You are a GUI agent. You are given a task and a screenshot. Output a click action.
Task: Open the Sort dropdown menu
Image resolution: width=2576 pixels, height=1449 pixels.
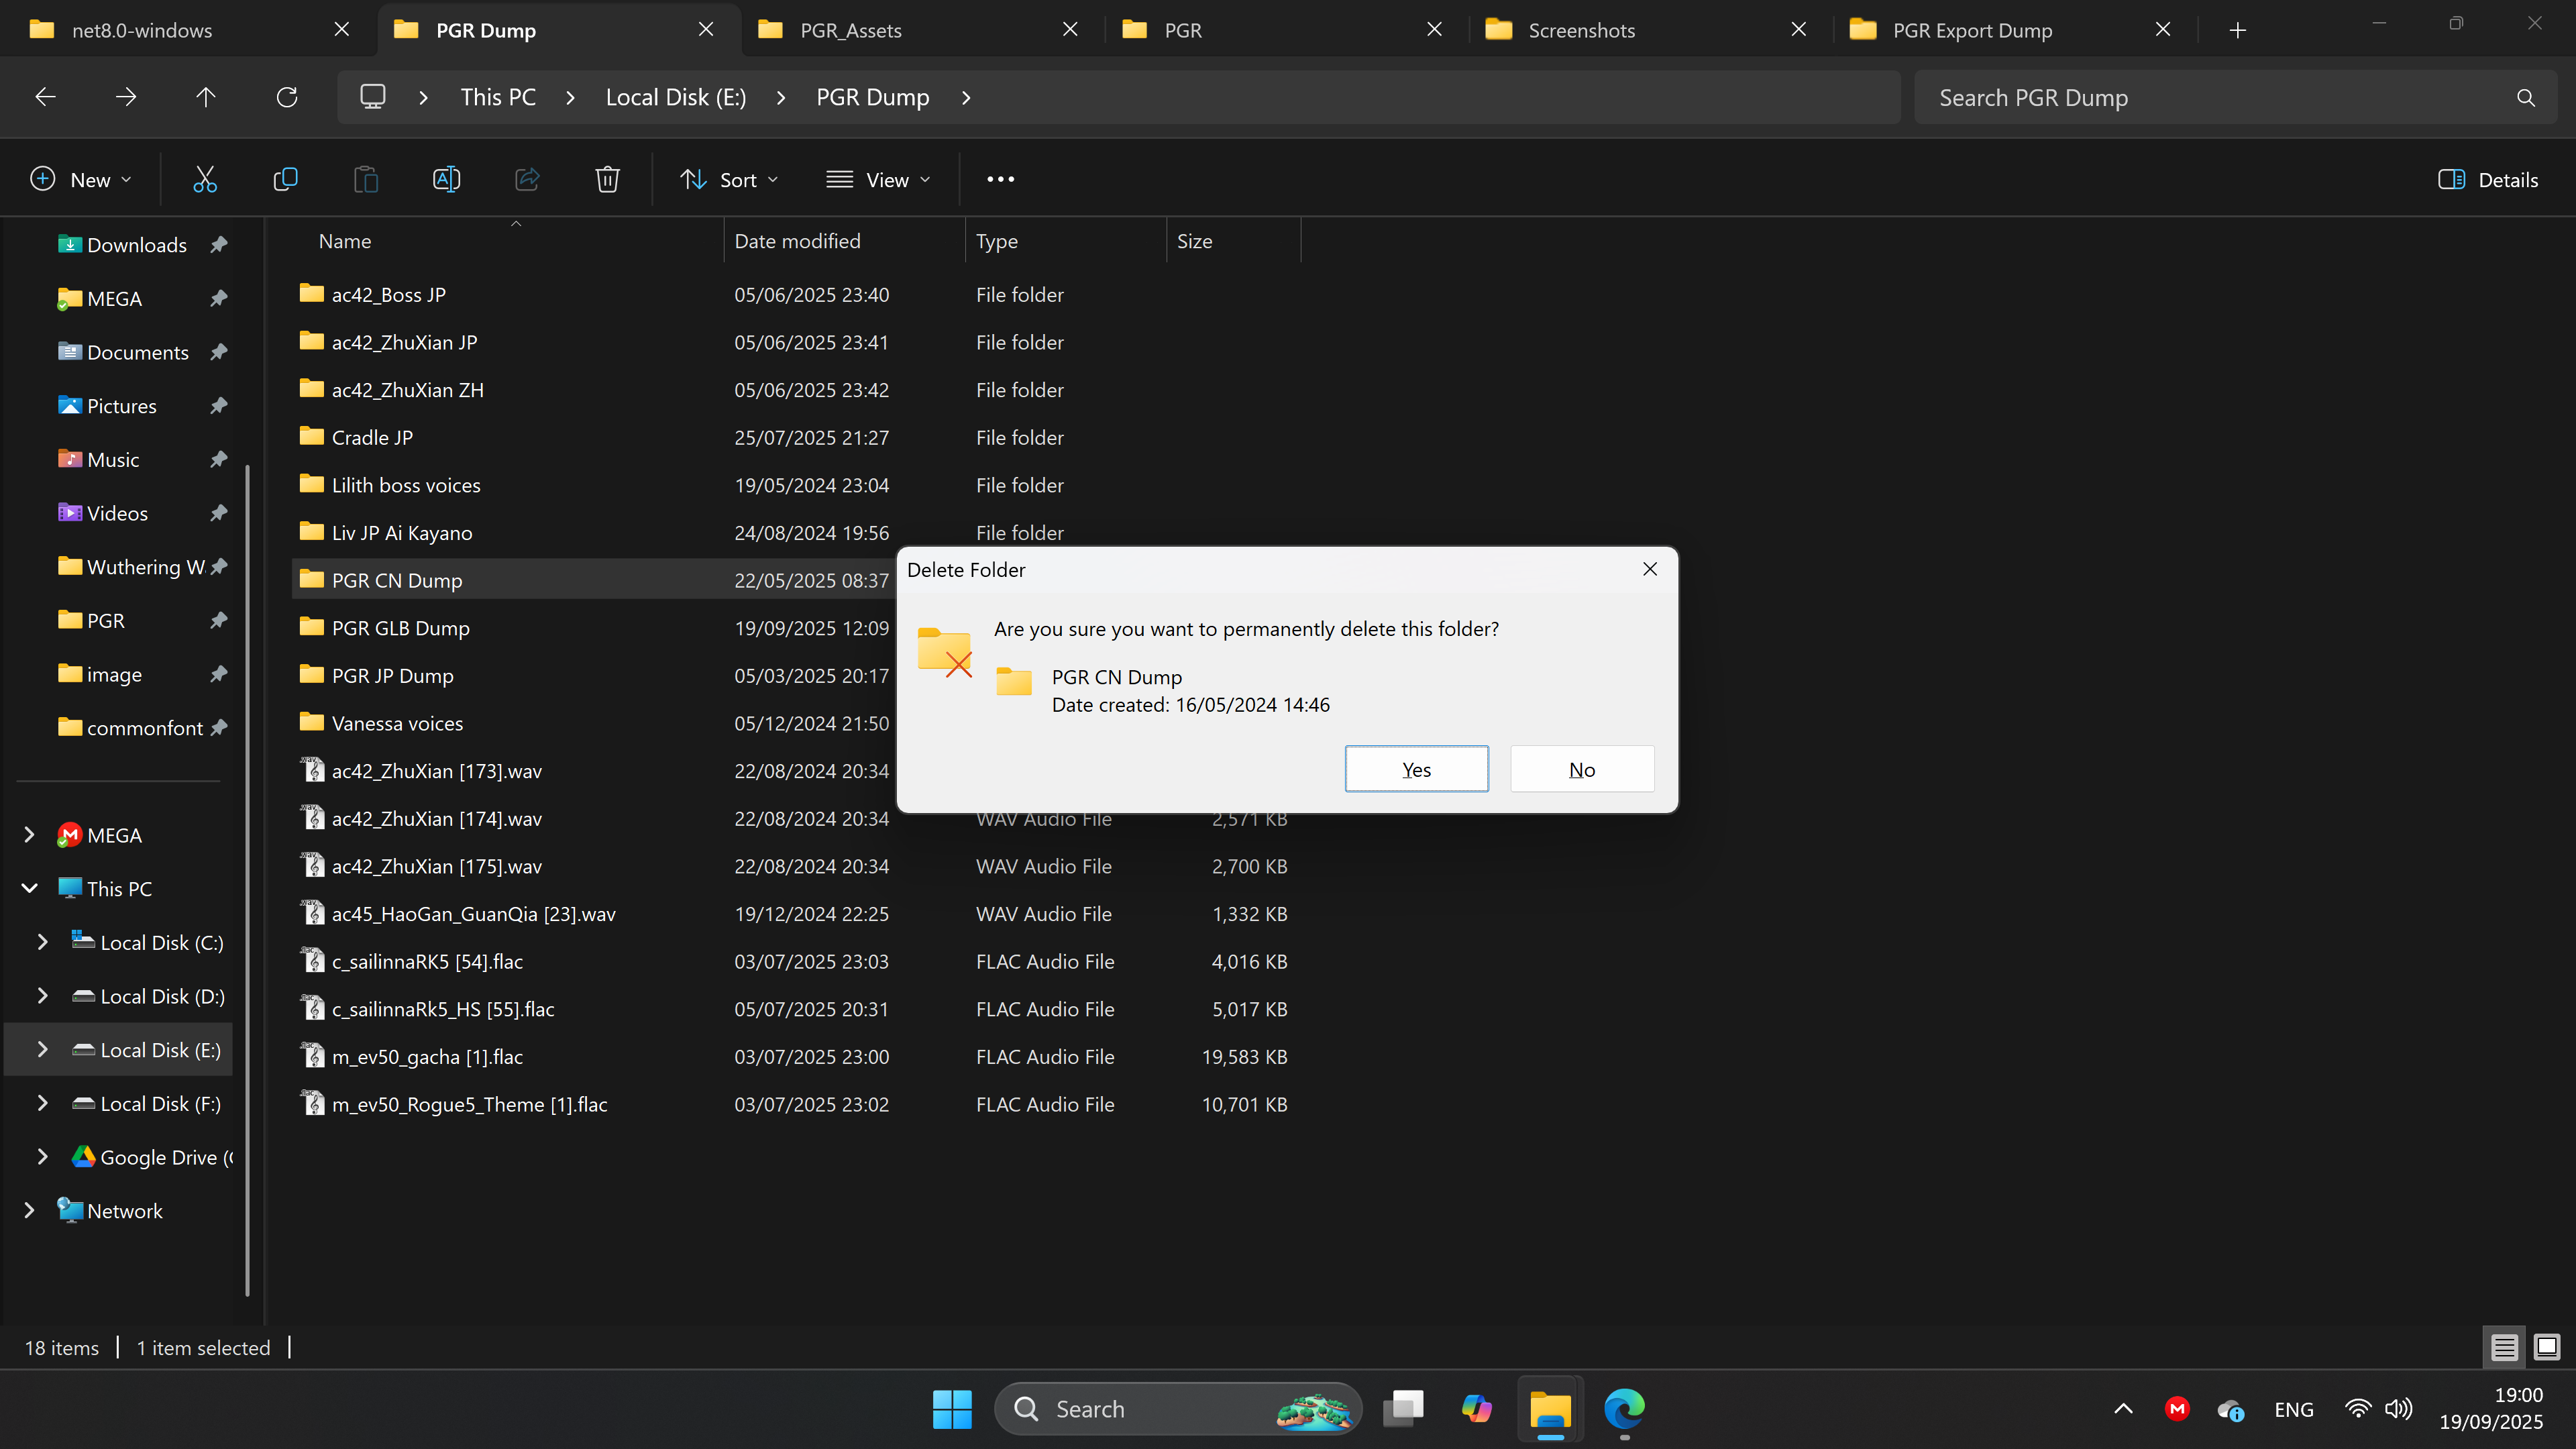coord(729,180)
